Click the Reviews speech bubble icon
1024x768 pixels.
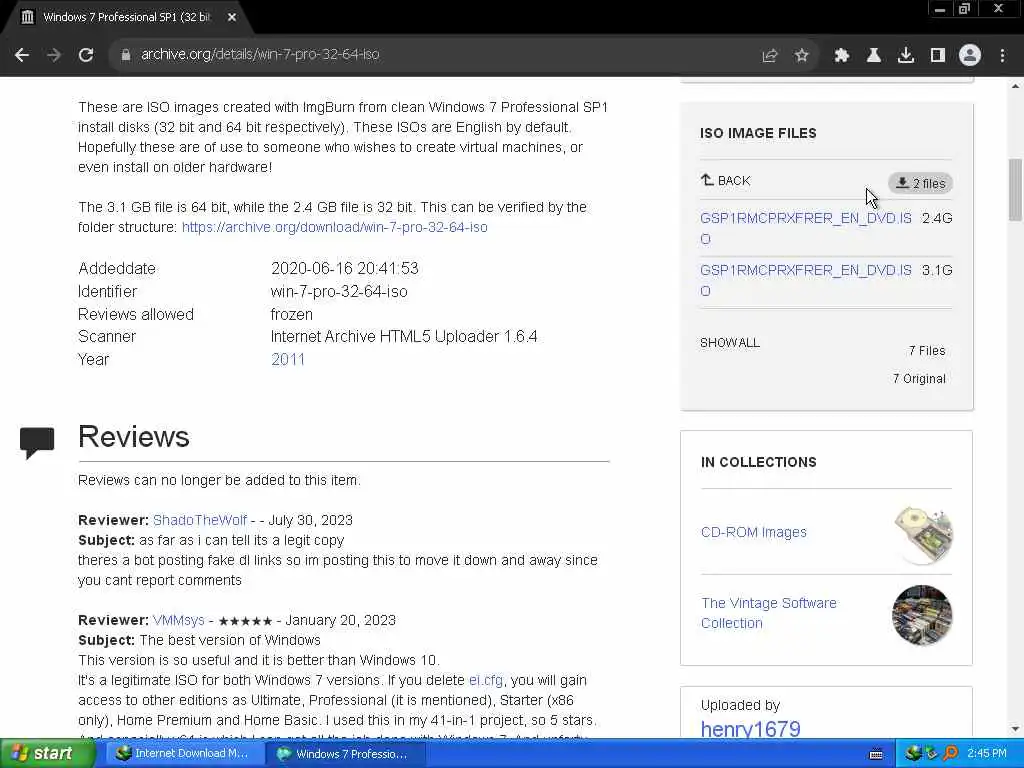[37, 443]
